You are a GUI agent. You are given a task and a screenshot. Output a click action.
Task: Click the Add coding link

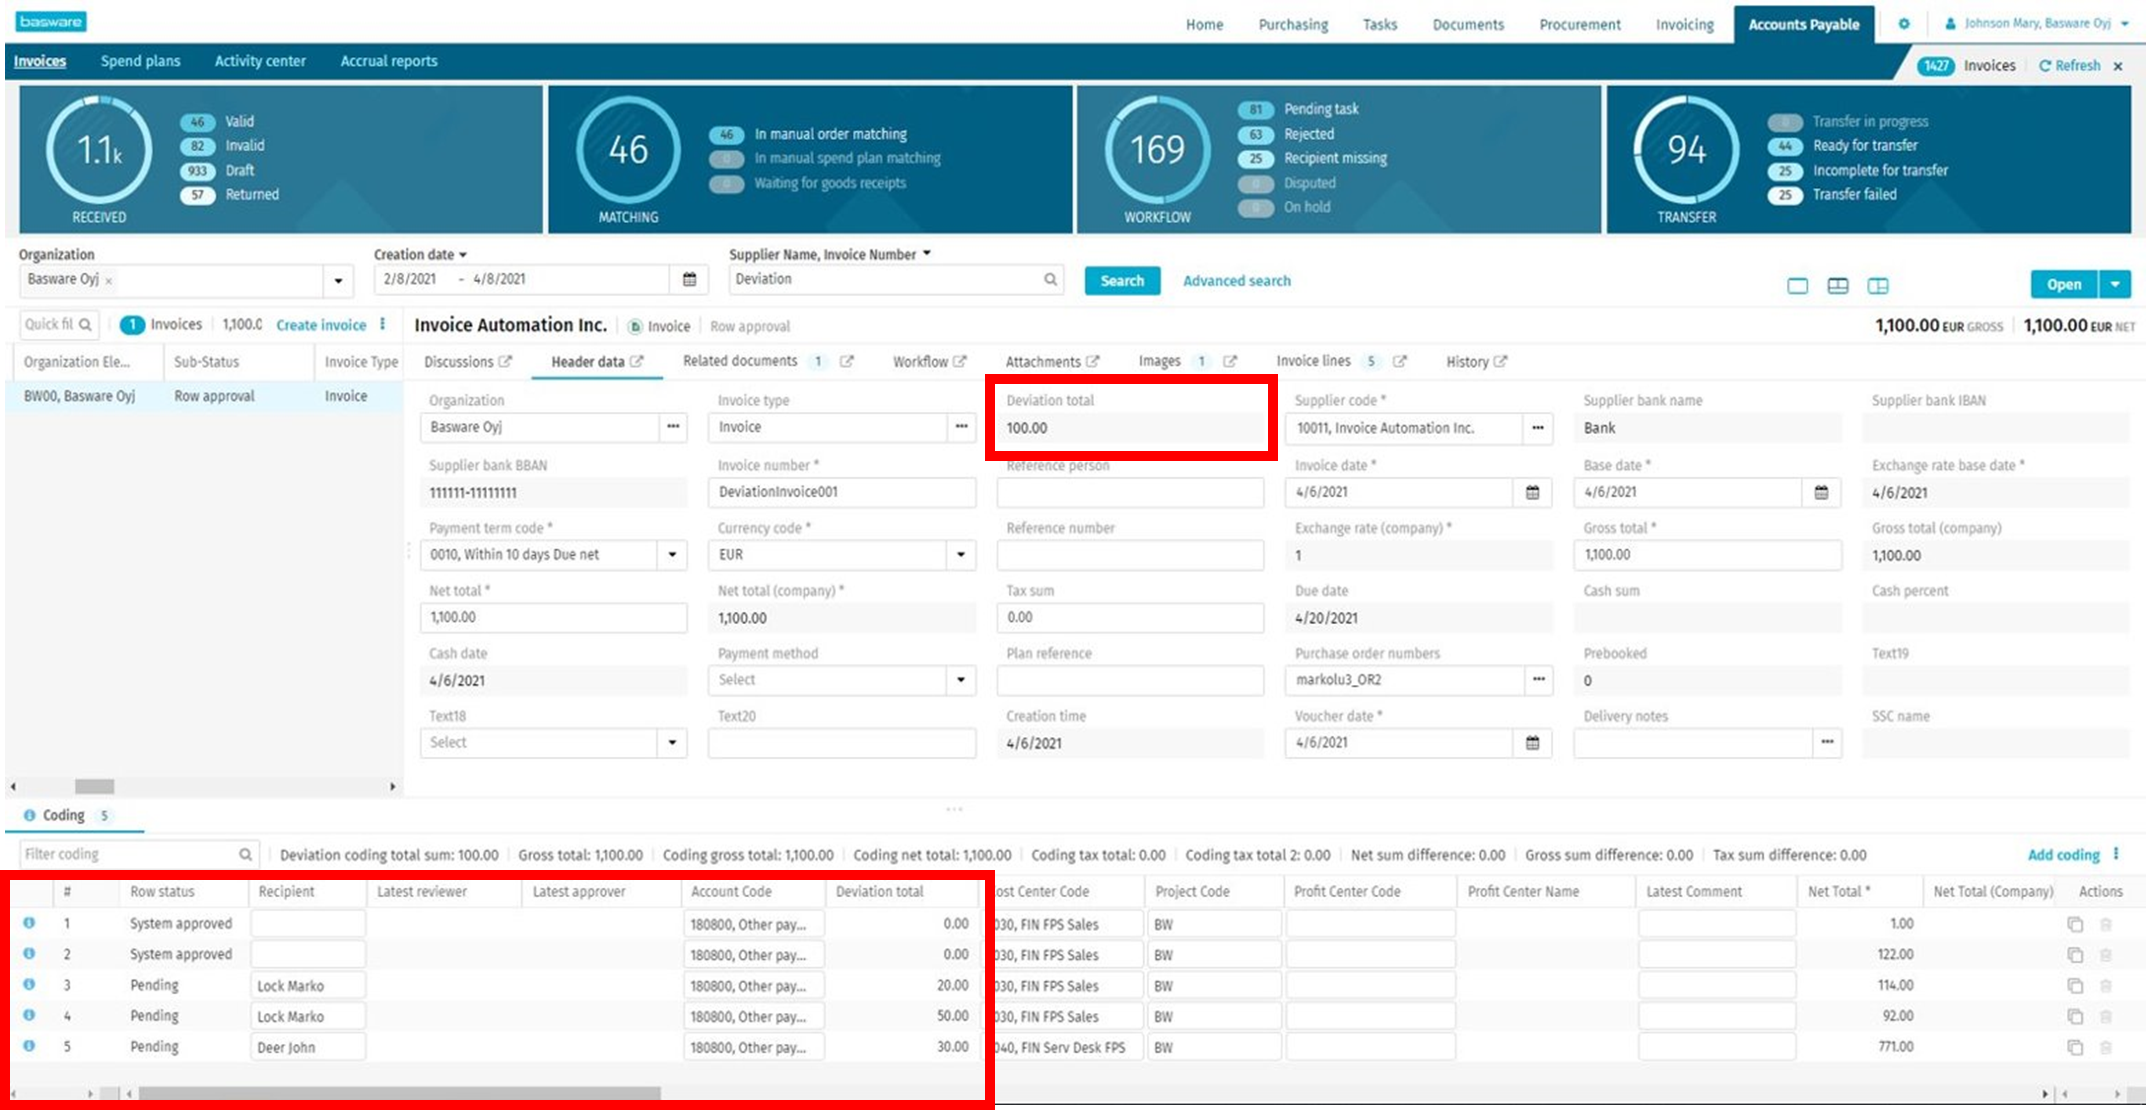(2063, 855)
